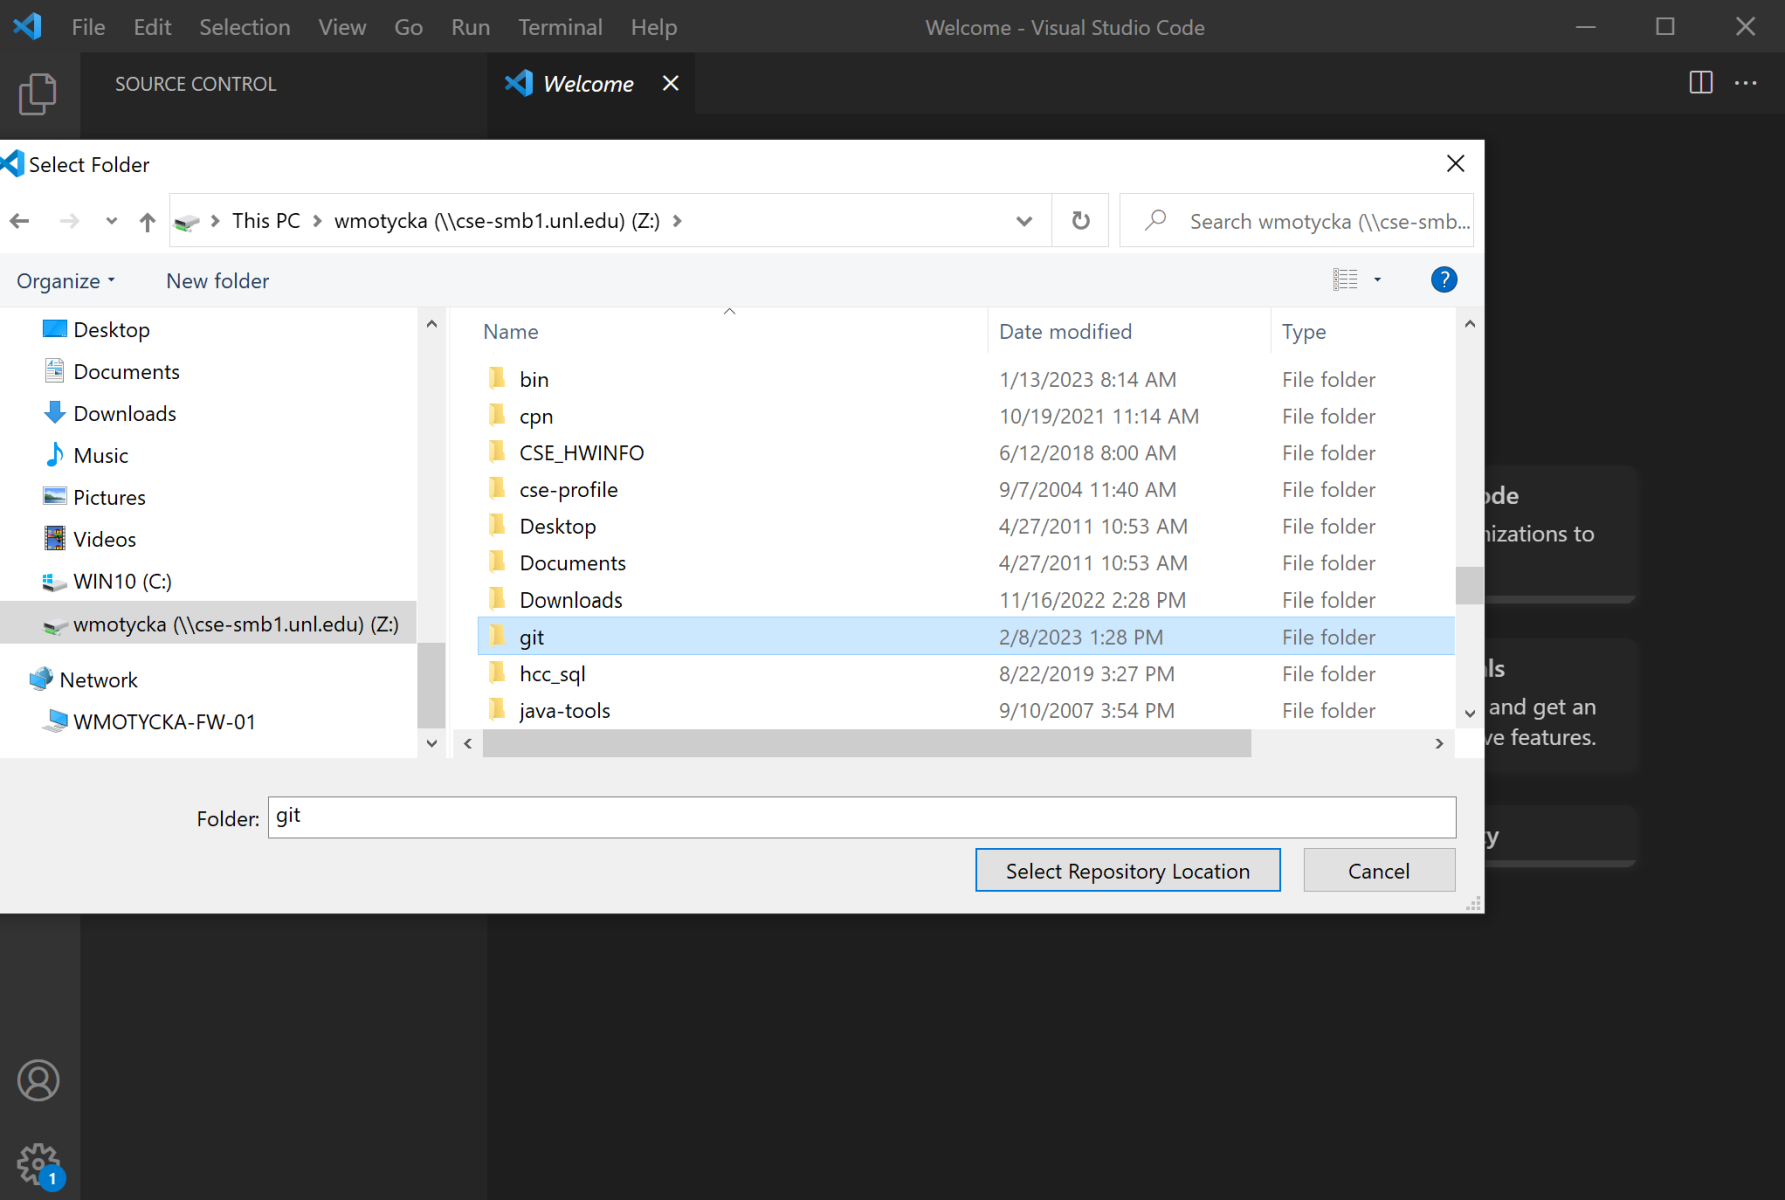Close the Welcome tab

pyautogui.click(x=670, y=84)
